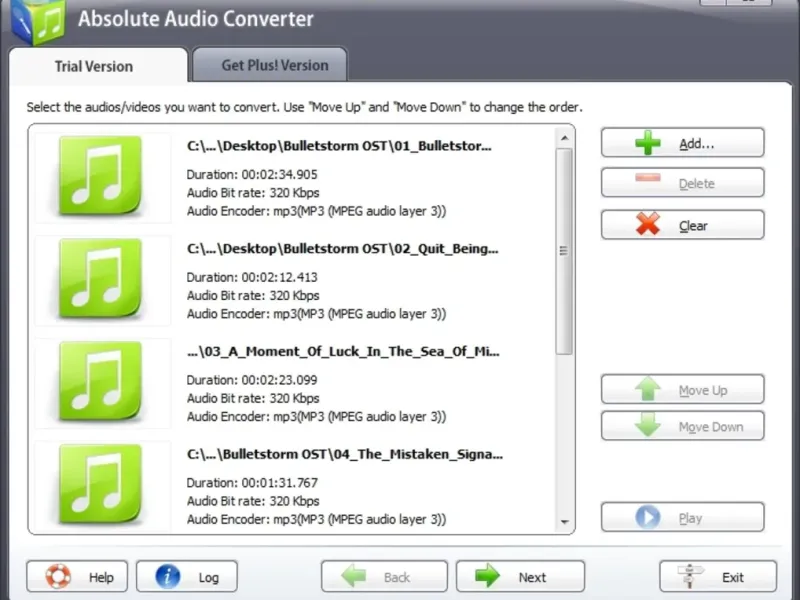Viewport: 800px width, 600px height.
Task: Click the blue info Log icon
Action: 168,577
